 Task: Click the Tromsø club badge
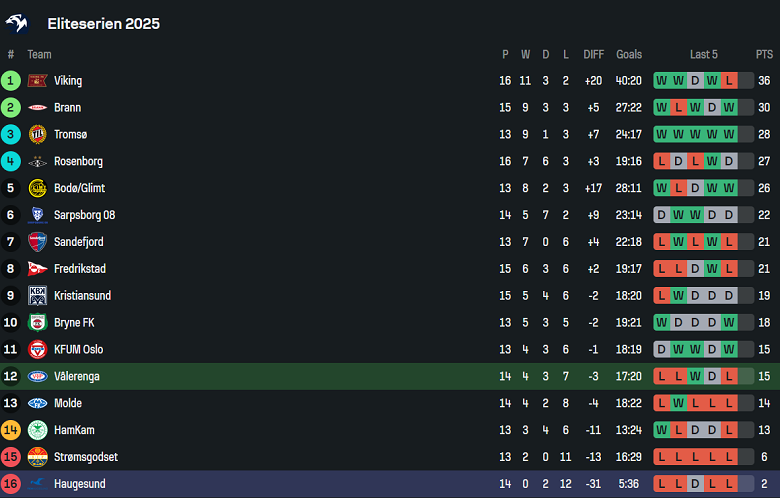click(x=38, y=135)
